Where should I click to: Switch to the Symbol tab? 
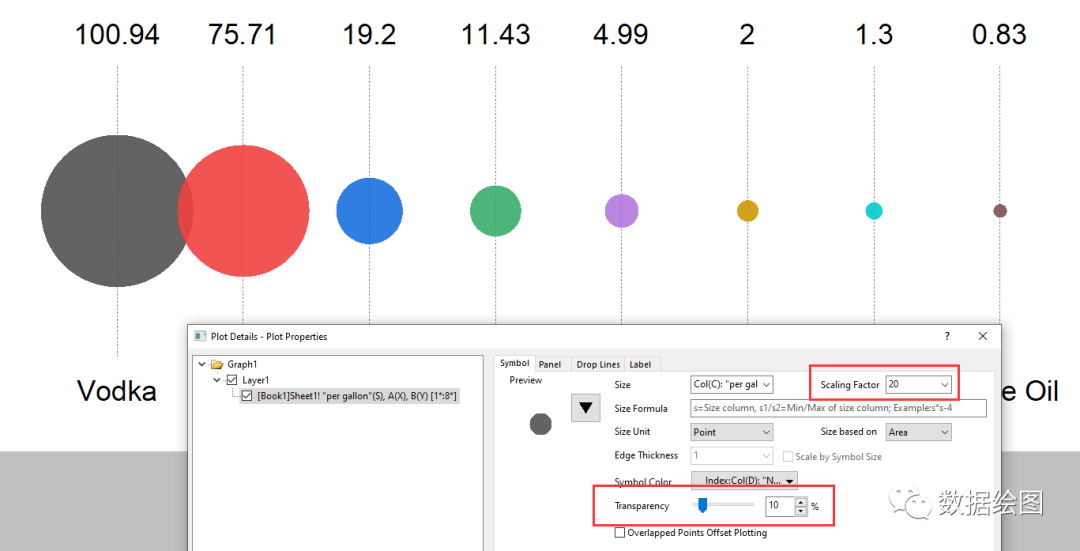click(x=515, y=363)
